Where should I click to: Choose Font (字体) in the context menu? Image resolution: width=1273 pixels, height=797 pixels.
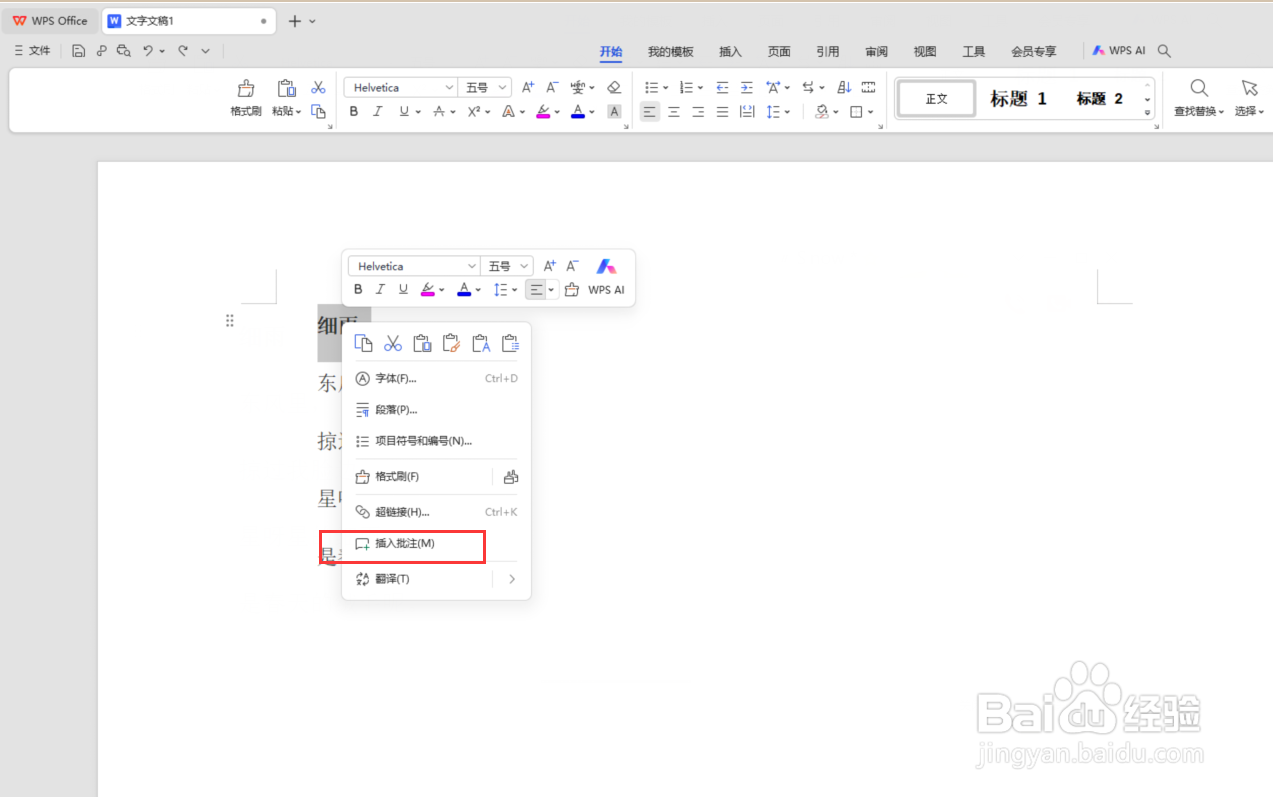436,379
